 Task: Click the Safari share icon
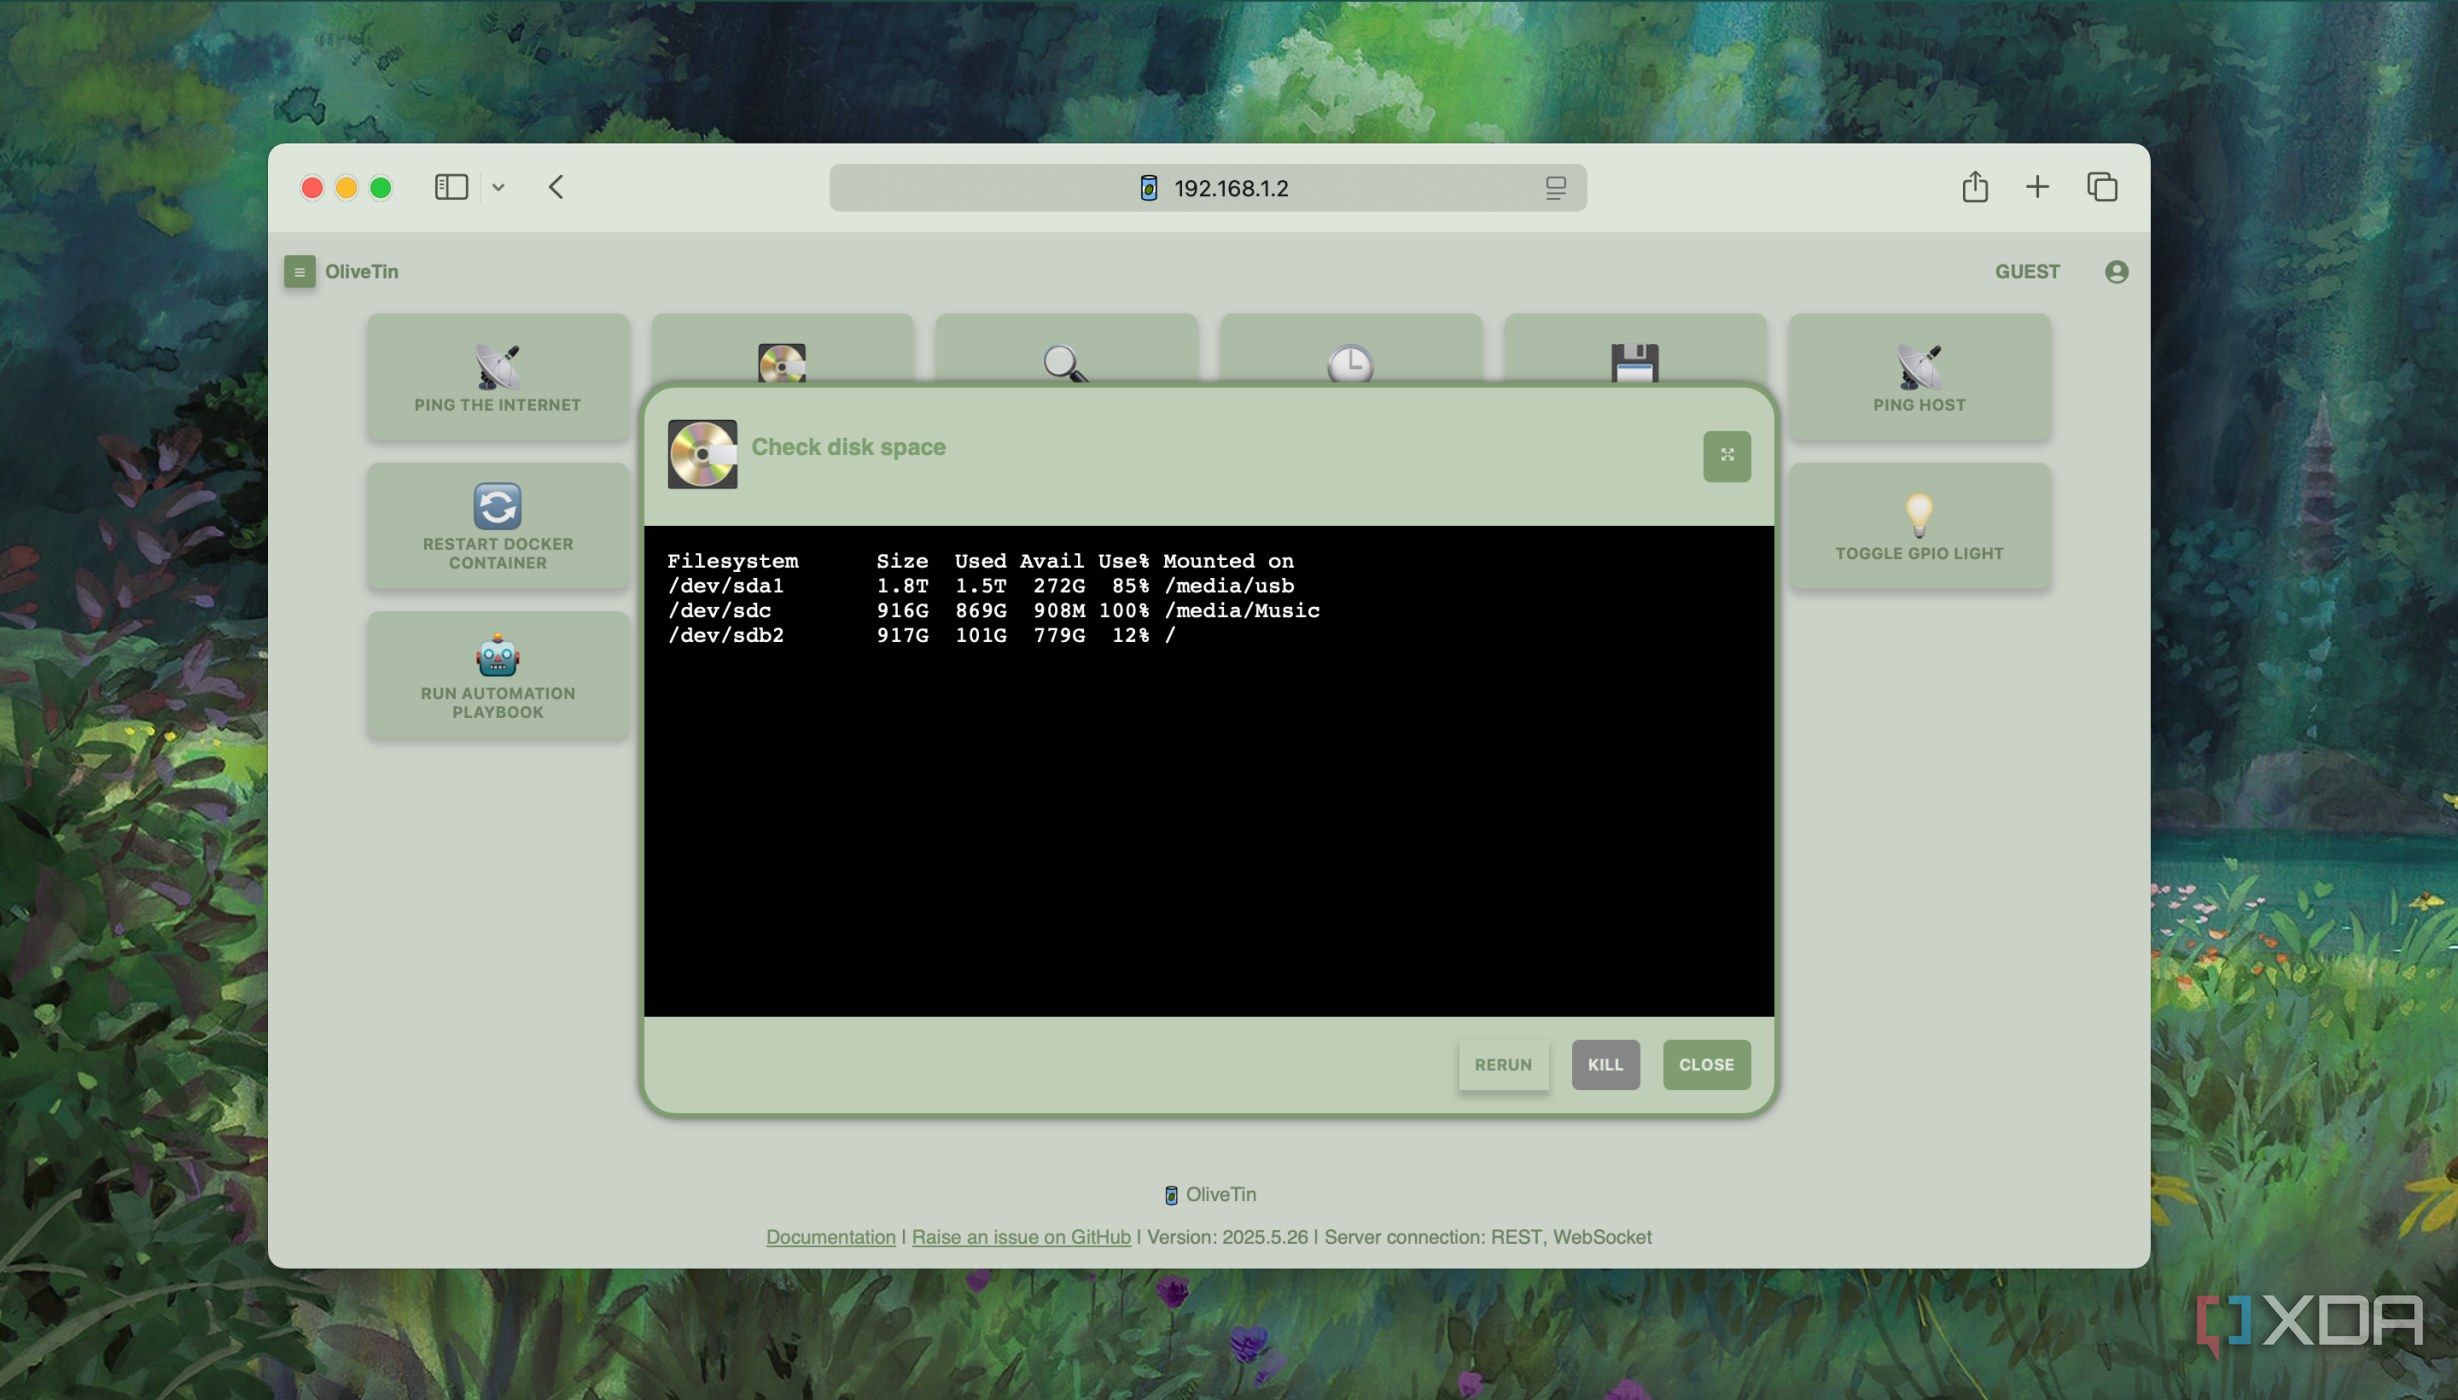1974,187
